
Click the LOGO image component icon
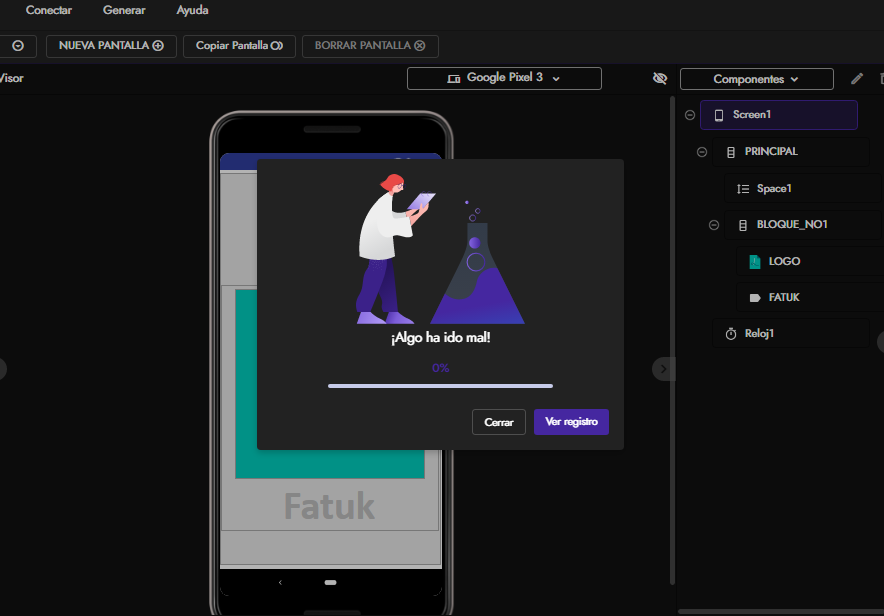tap(755, 262)
